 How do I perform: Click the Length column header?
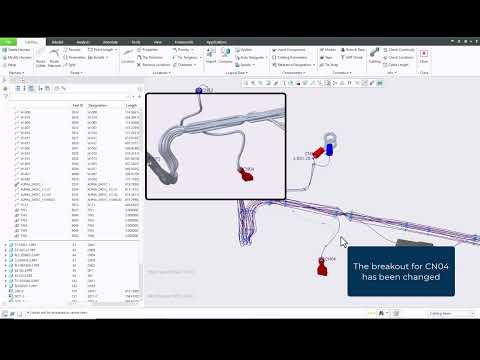(x=131, y=105)
